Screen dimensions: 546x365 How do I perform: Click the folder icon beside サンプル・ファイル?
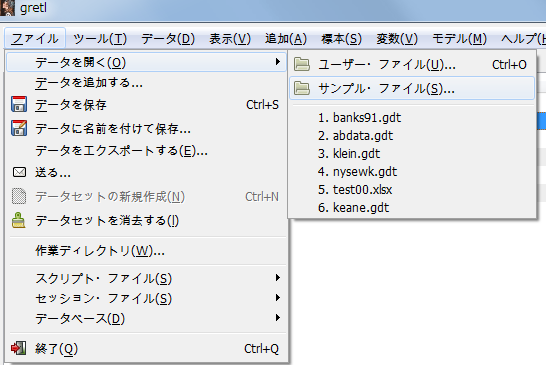pyautogui.click(x=302, y=88)
